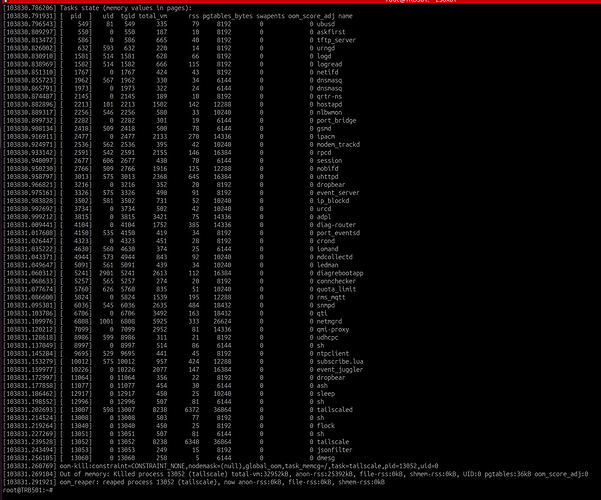Click the process name 'tailscaled'
The image size is (601, 500).
pyautogui.click(x=335, y=410)
